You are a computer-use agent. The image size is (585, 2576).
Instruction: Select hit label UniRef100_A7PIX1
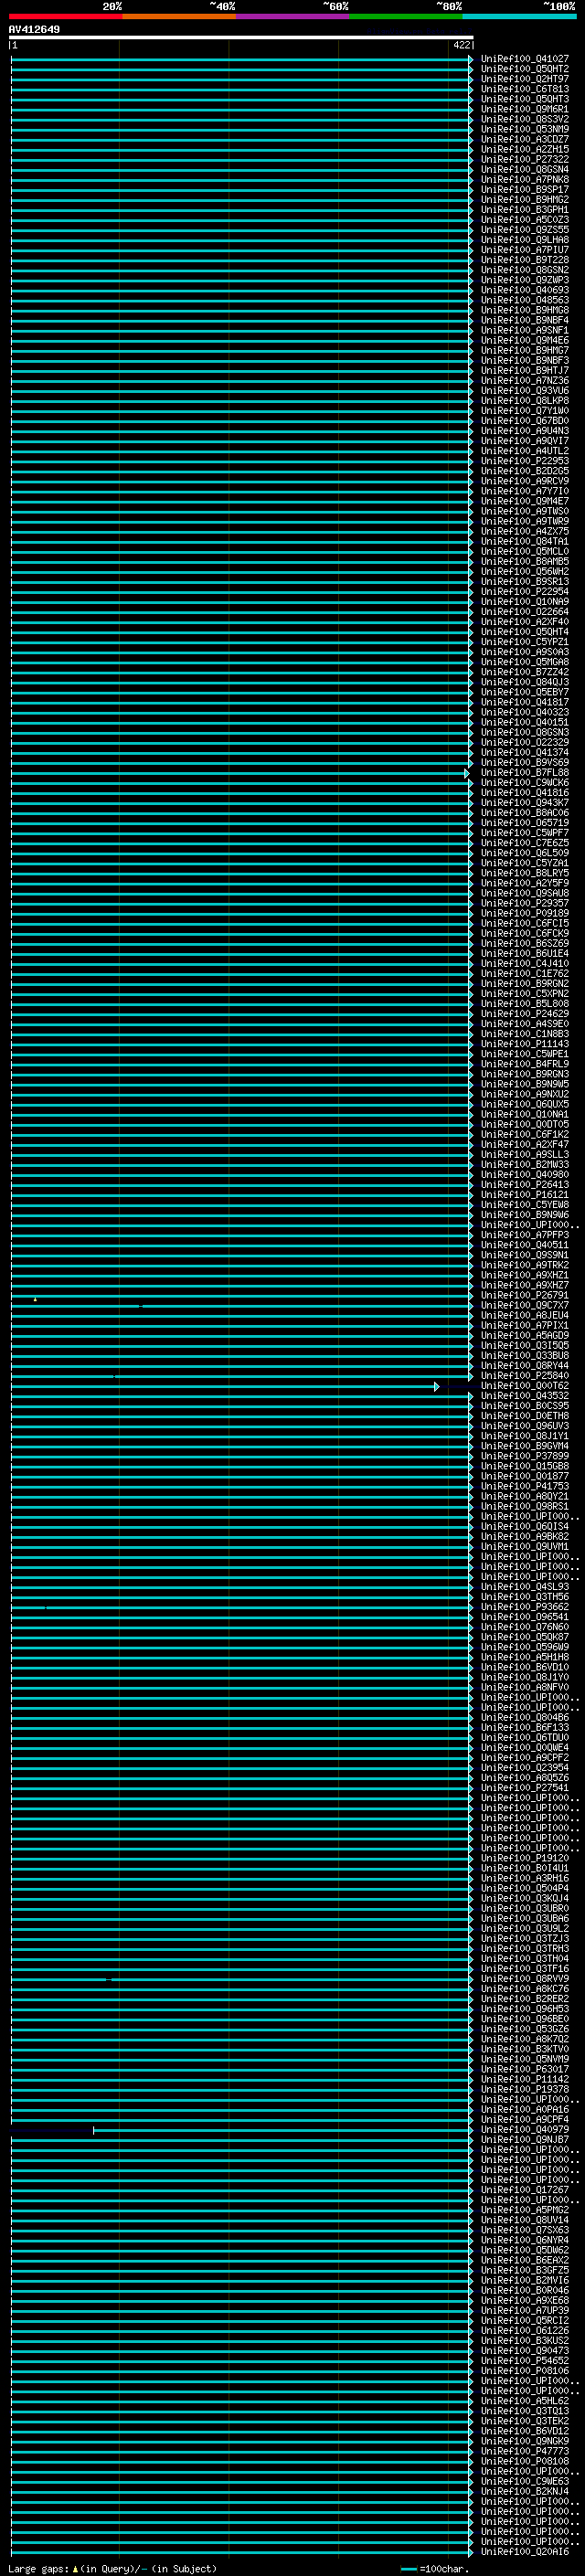(x=525, y=1326)
